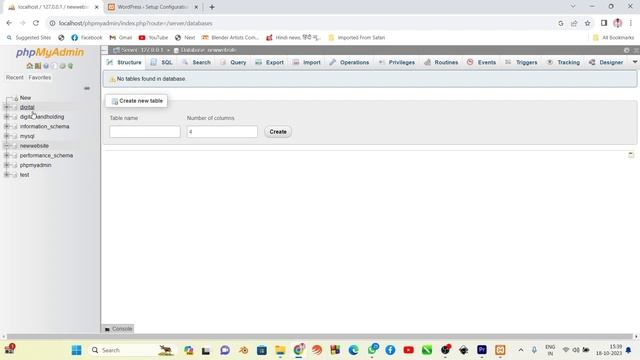The image size is (640, 360).
Task: Switch to the Structure tab
Action: [x=124, y=62]
